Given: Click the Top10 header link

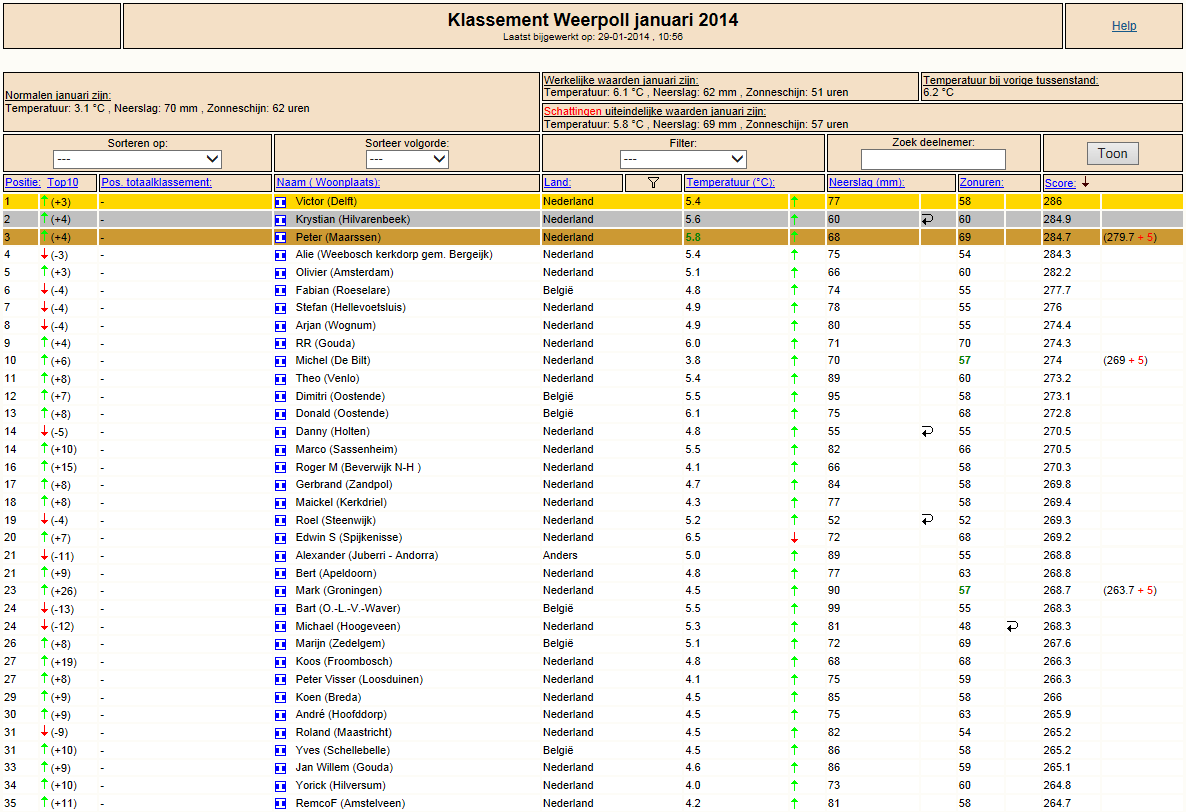Looking at the screenshot, I should [x=63, y=183].
